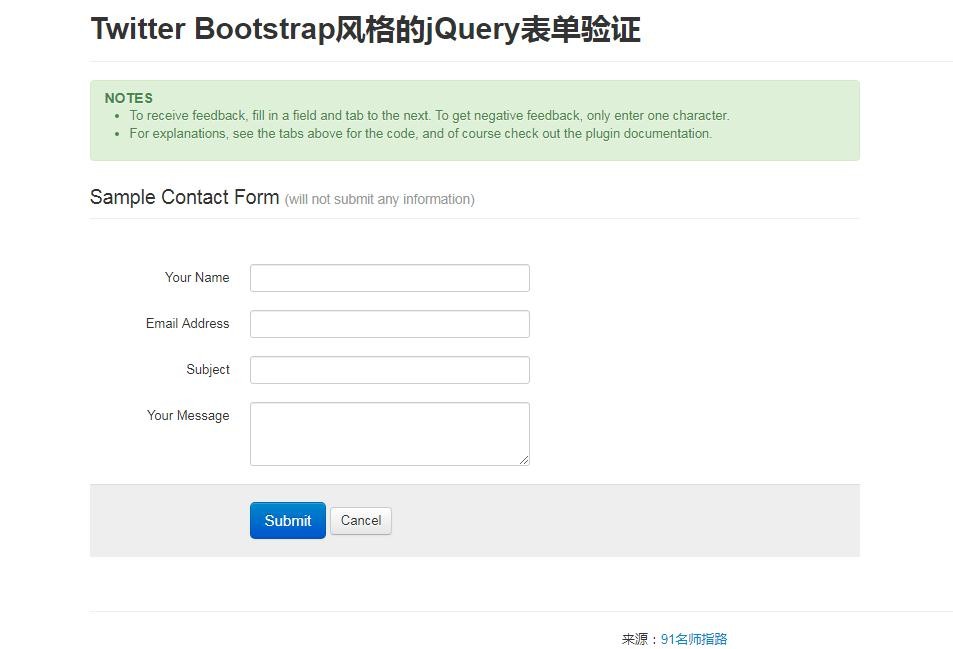Viewport: 953px width, 649px height.
Task: Click the Subject label
Action: [208, 369]
